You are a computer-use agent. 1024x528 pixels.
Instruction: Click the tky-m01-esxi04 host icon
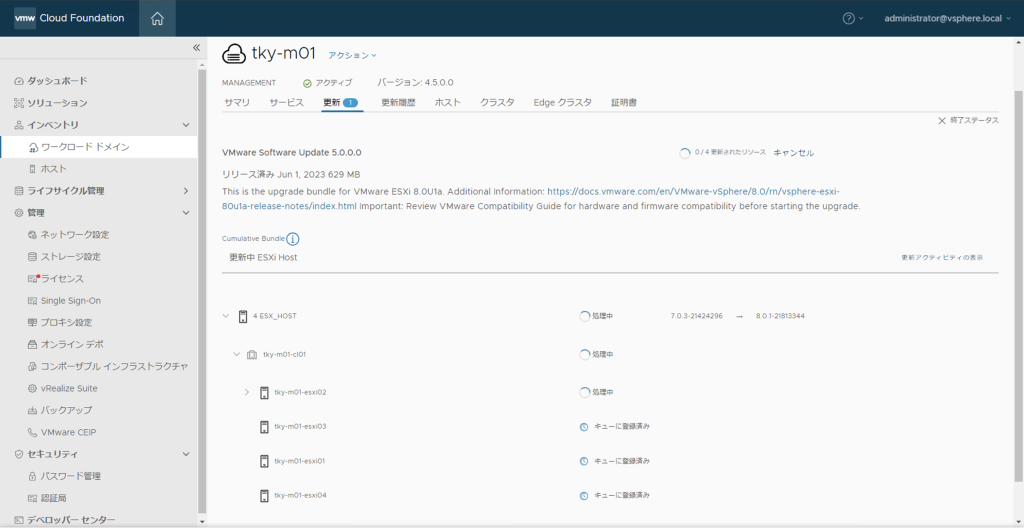click(264, 495)
